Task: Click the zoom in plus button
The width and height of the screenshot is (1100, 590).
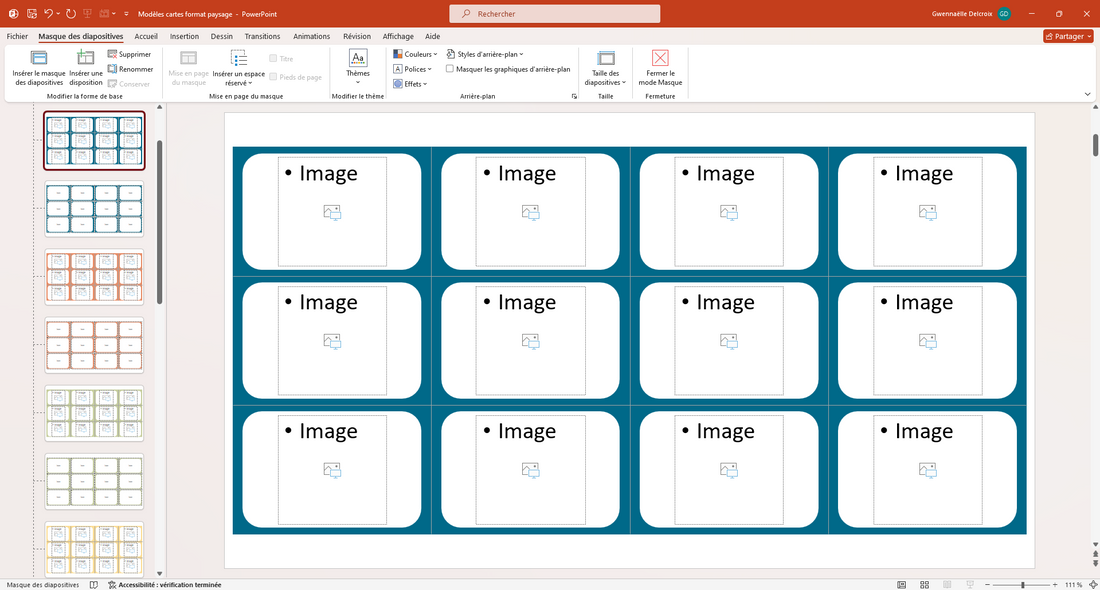Action: pyautogui.click(x=1054, y=584)
